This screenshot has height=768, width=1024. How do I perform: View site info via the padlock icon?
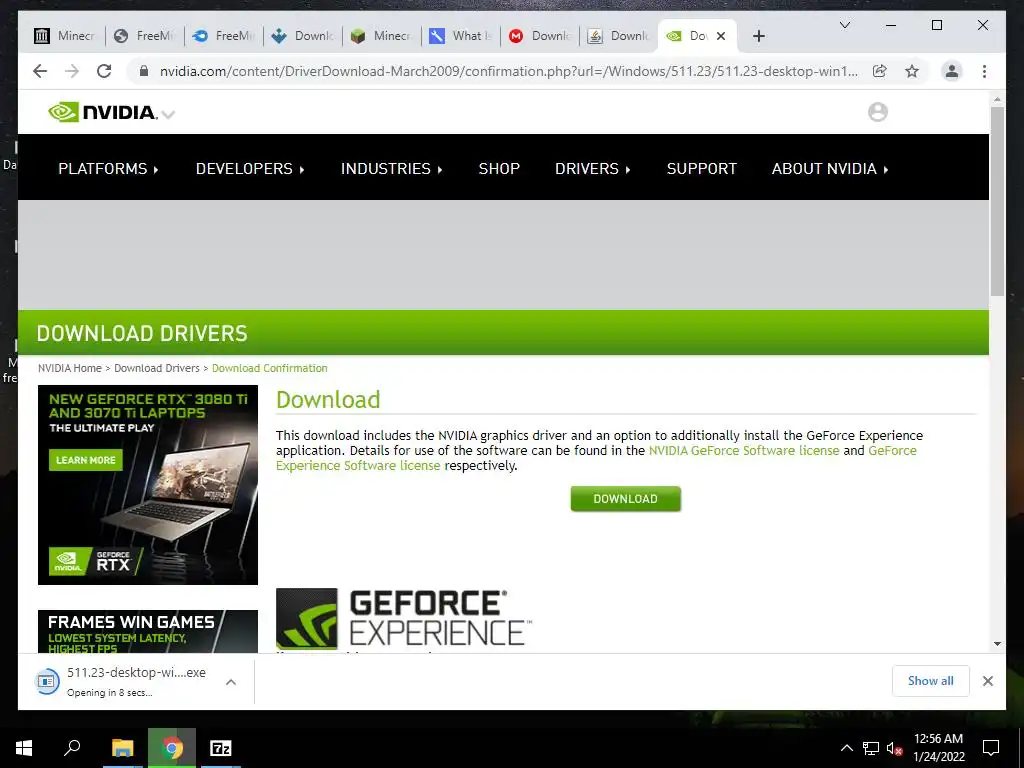[x=144, y=71]
